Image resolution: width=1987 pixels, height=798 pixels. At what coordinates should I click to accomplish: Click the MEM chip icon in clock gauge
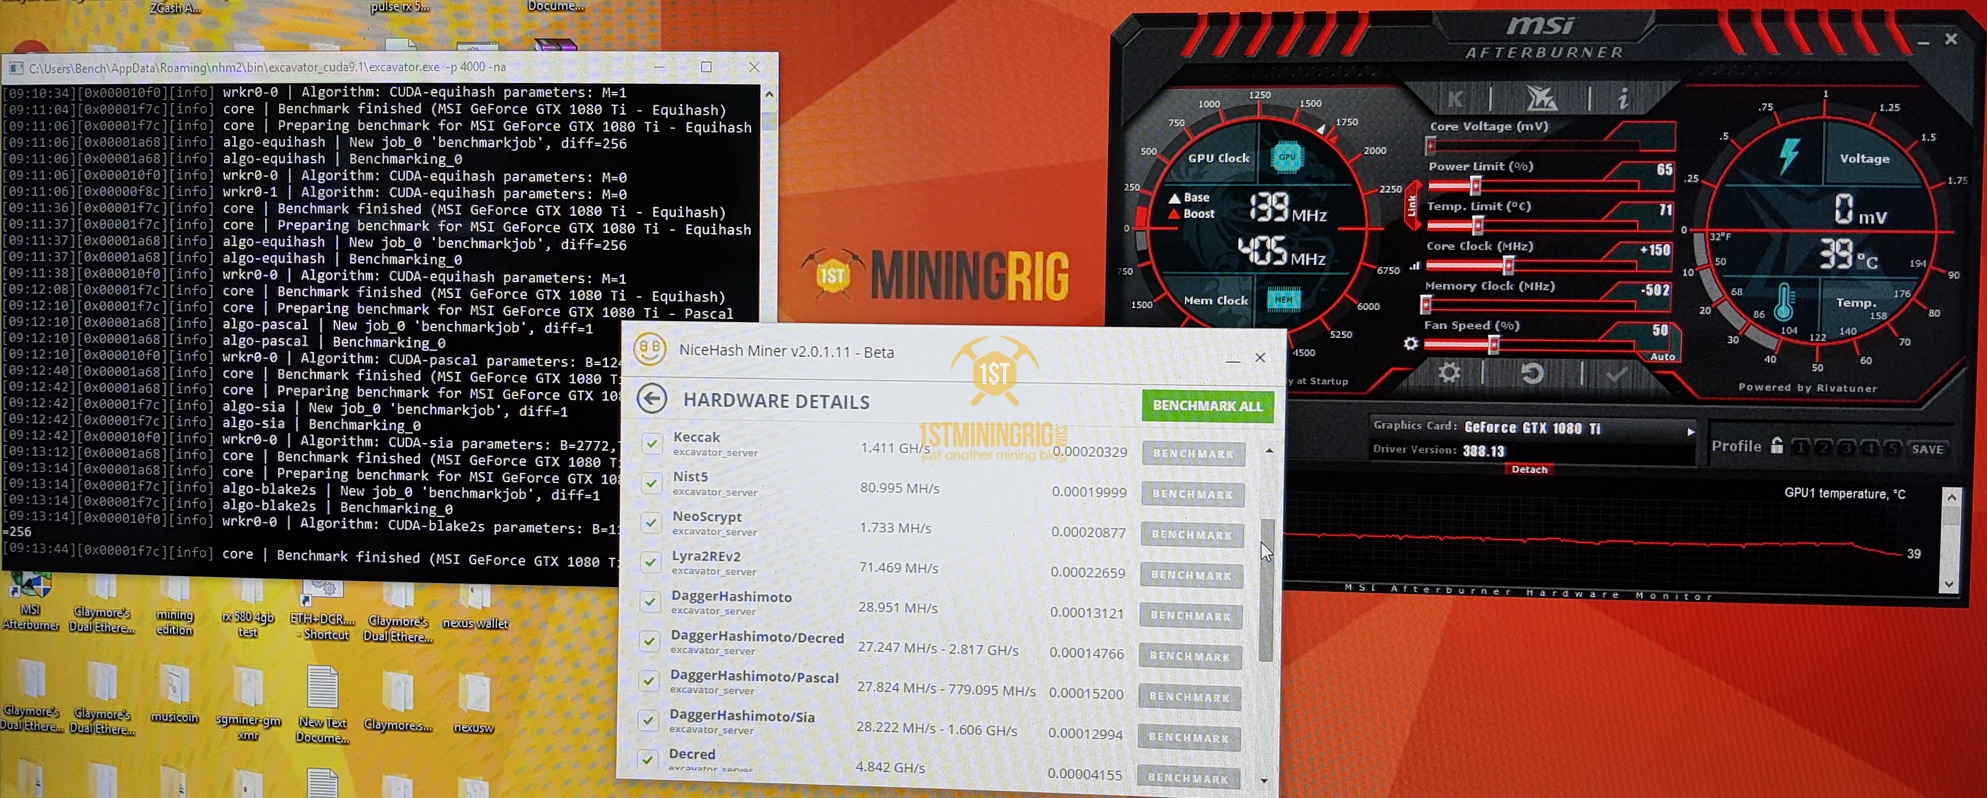pyautogui.click(x=1284, y=298)
